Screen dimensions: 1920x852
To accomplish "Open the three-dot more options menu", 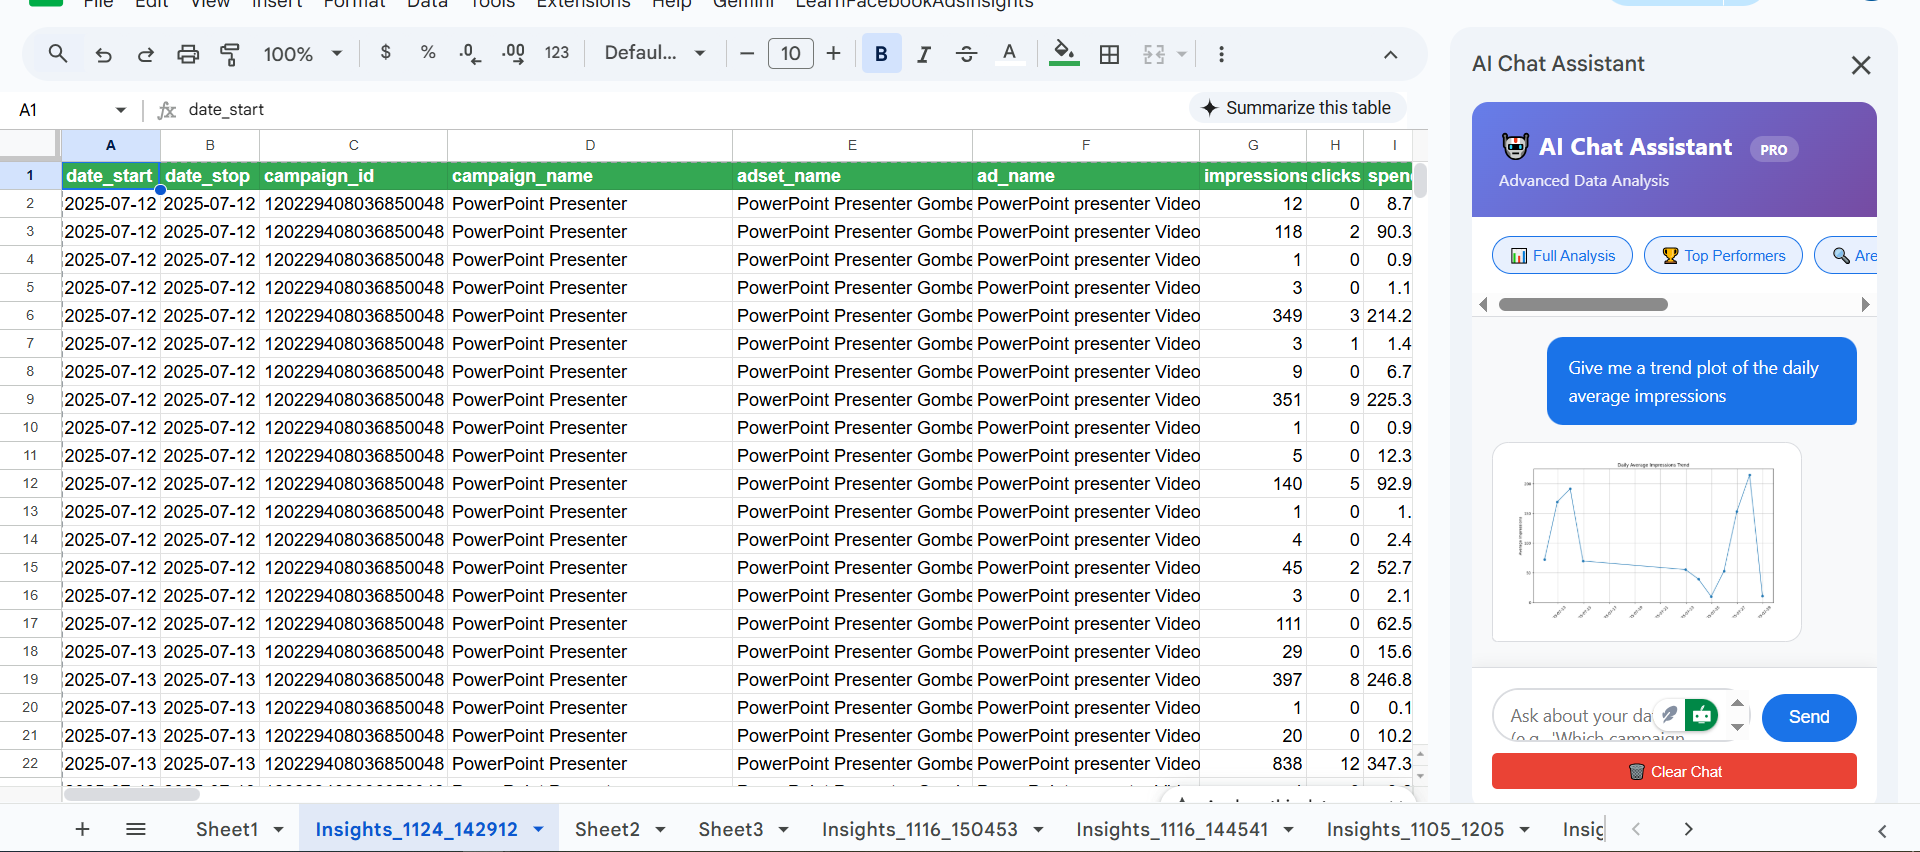I will (1221, 54).
